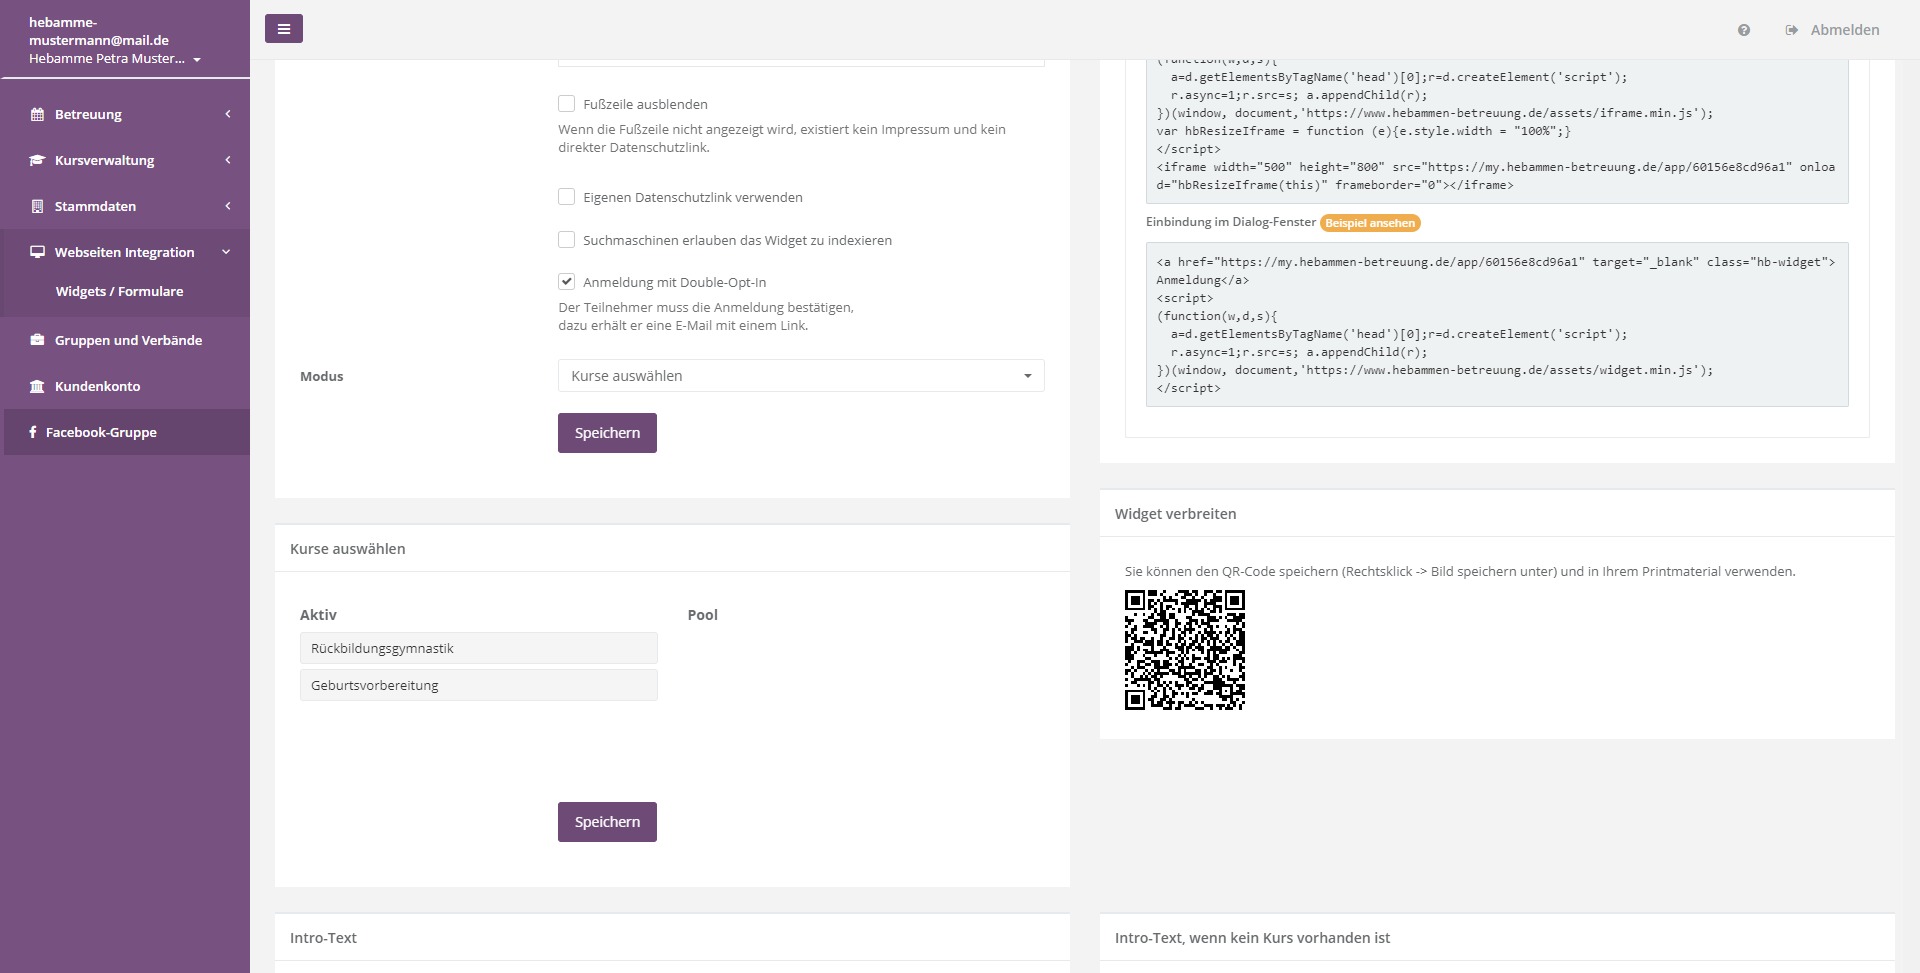Open Widgets / Formulare submenu item
This screenshot has height=973, width=1920.
(x=119, y=291)
